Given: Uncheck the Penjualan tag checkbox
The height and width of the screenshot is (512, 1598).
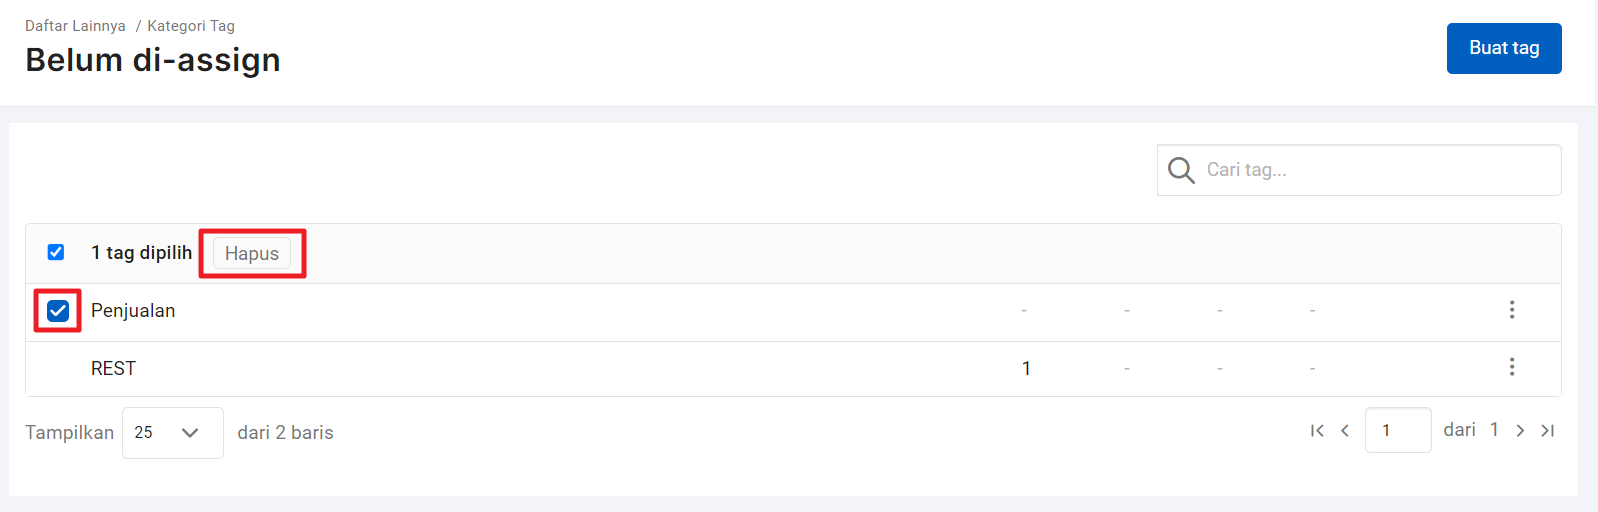Looking at the screenshot, I should point(58,310).
